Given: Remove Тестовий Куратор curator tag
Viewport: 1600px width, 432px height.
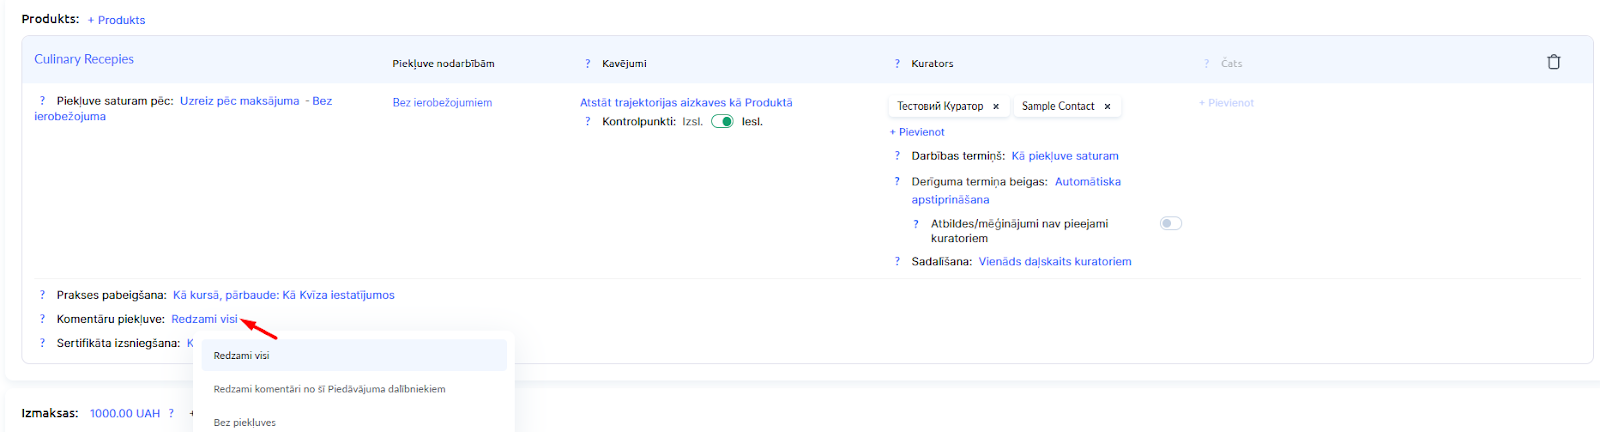Looking at the screenshot, I should (996, 106).
